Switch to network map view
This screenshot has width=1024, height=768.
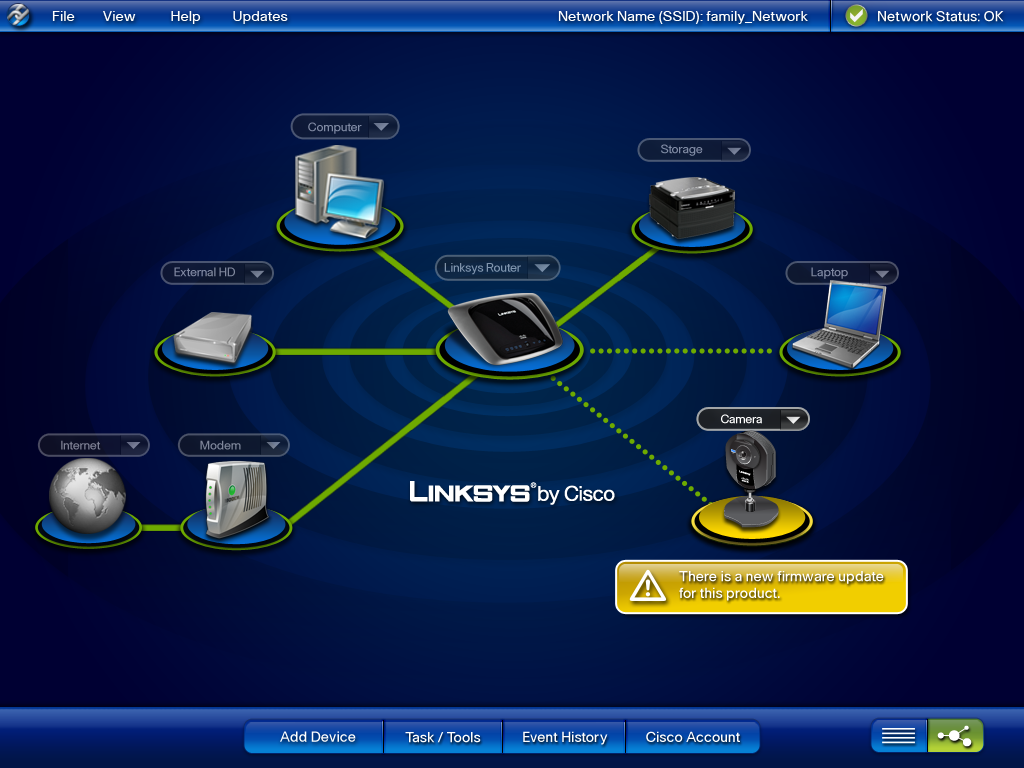pyautogui.click(x=955, y=736)
